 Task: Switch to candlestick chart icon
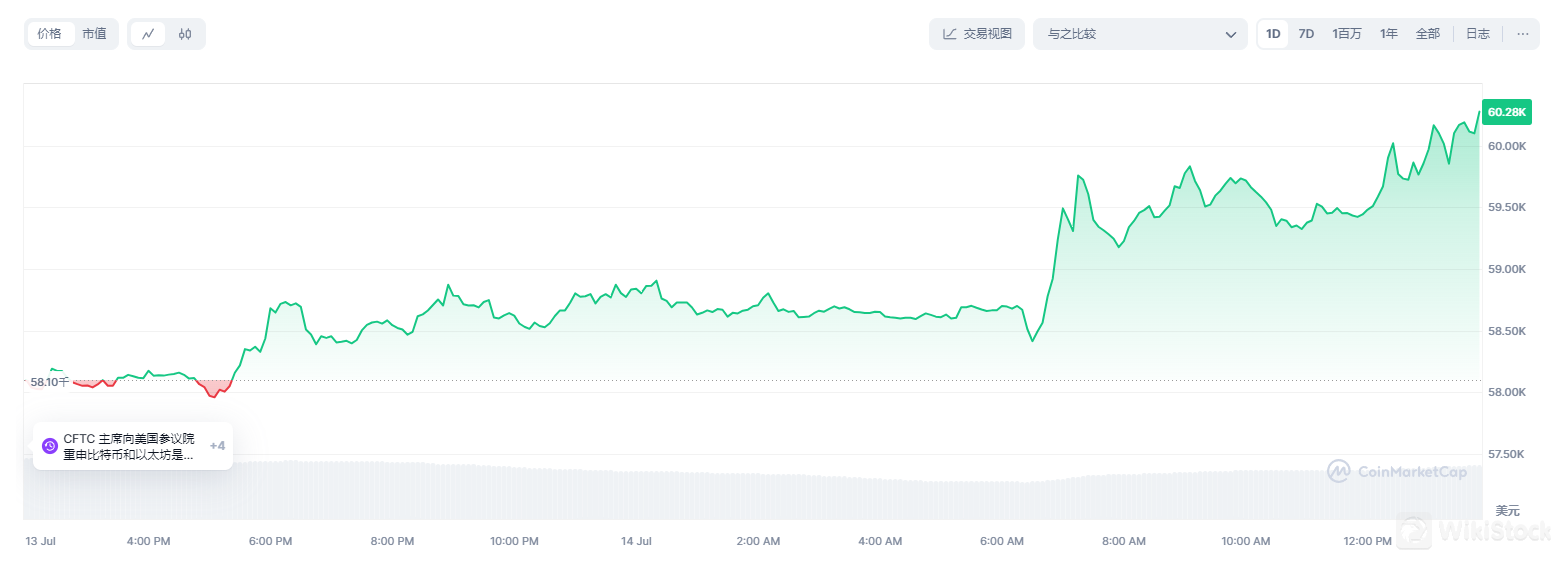185,34
